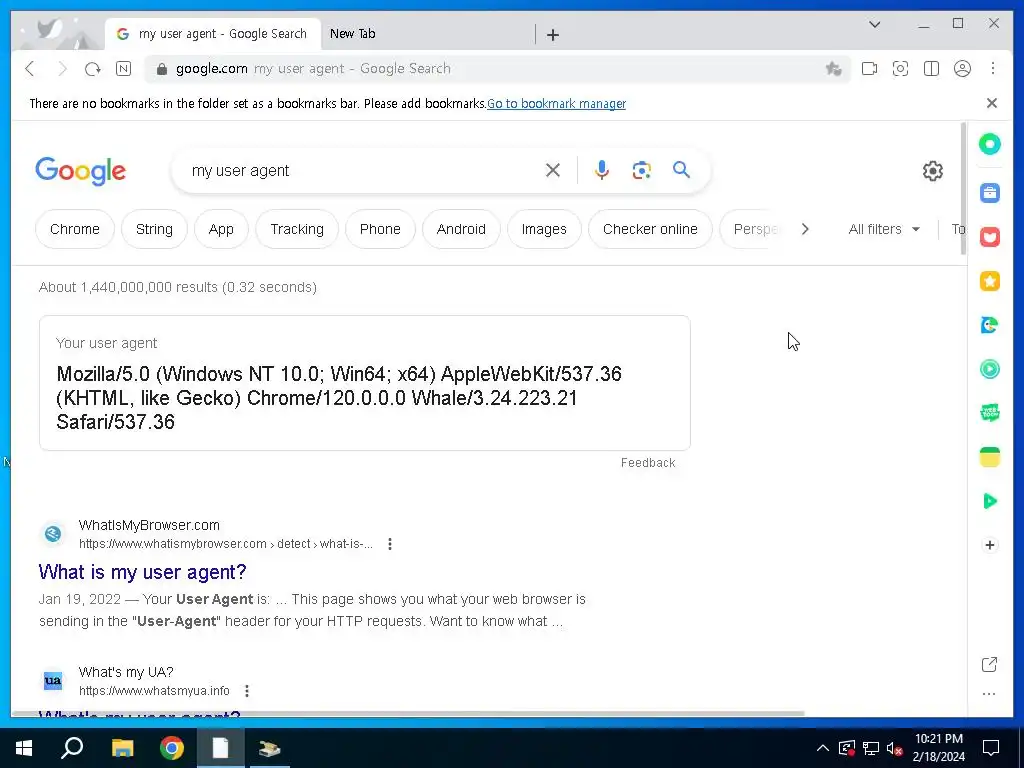Click the horizontal page scrollbar

409,714
